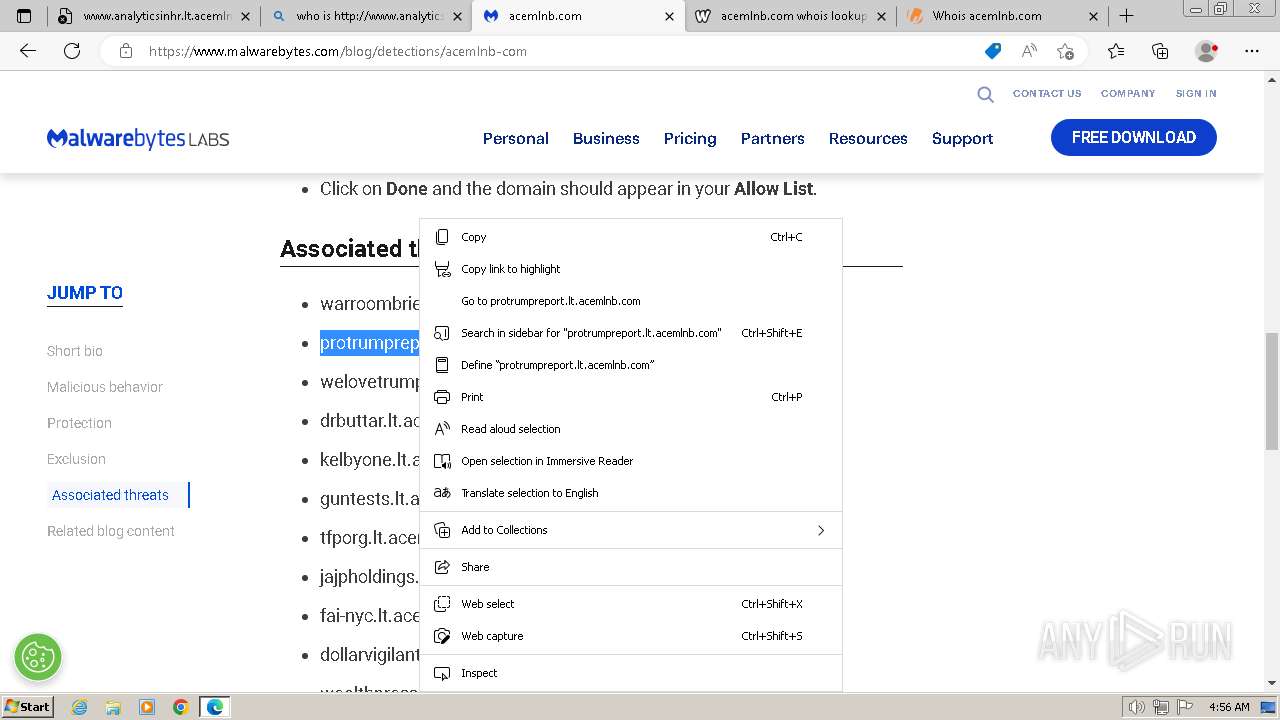This screenshot has height=720, width=1280.
Task: Add page to favorites star icon
Action: pos(1065,51)
